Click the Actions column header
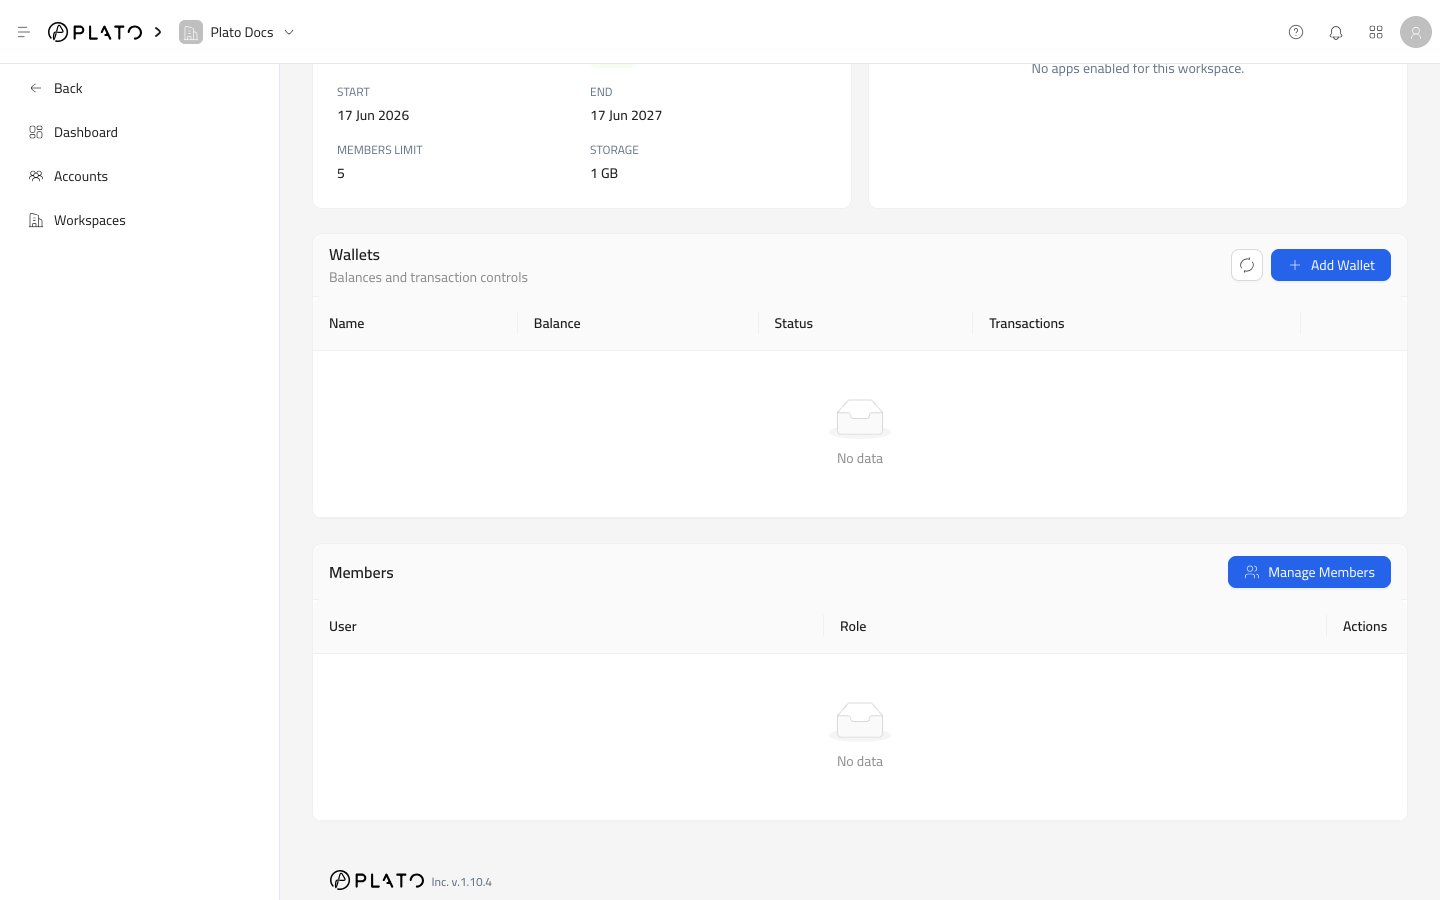 1365,626
